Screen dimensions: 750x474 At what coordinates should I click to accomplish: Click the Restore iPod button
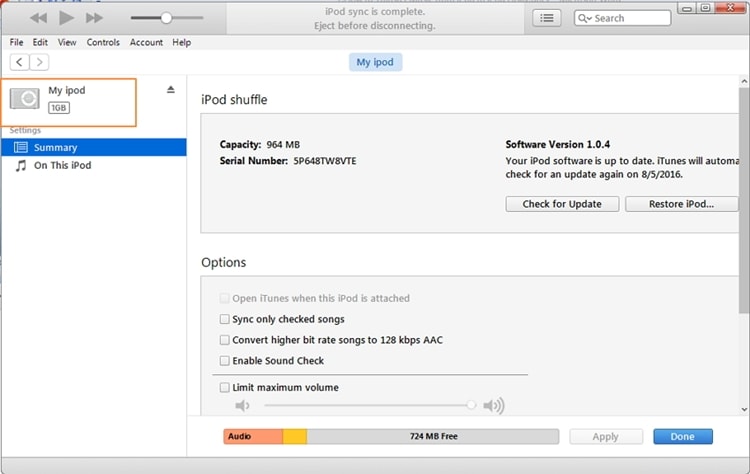click(681, 204)
